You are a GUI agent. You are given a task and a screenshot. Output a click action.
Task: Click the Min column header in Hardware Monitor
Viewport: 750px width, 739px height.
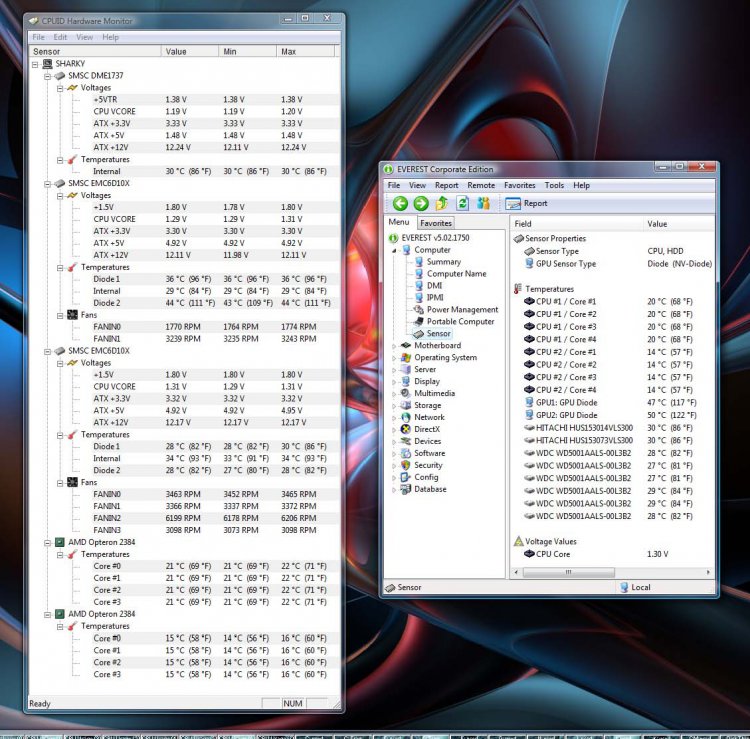point(247,51)
